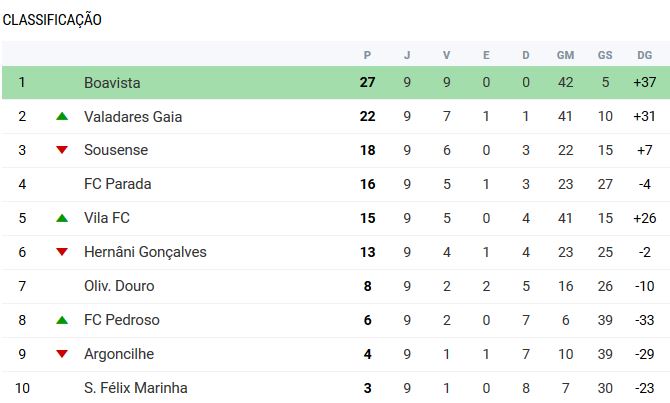
Task: Select S. Félix Marinha team name
Action: 135,388
